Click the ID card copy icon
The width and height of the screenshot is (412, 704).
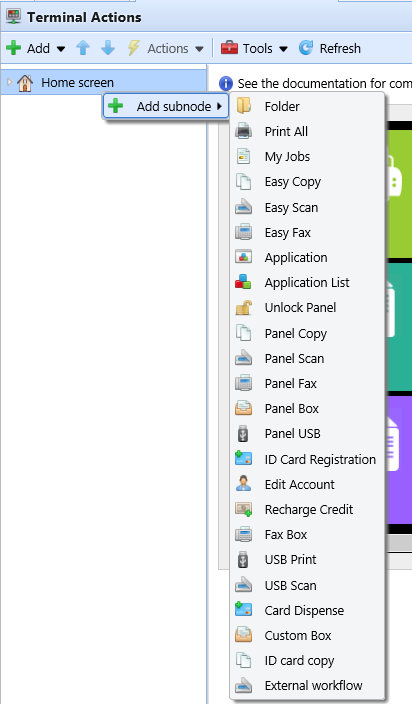click(x=244, y=660)
